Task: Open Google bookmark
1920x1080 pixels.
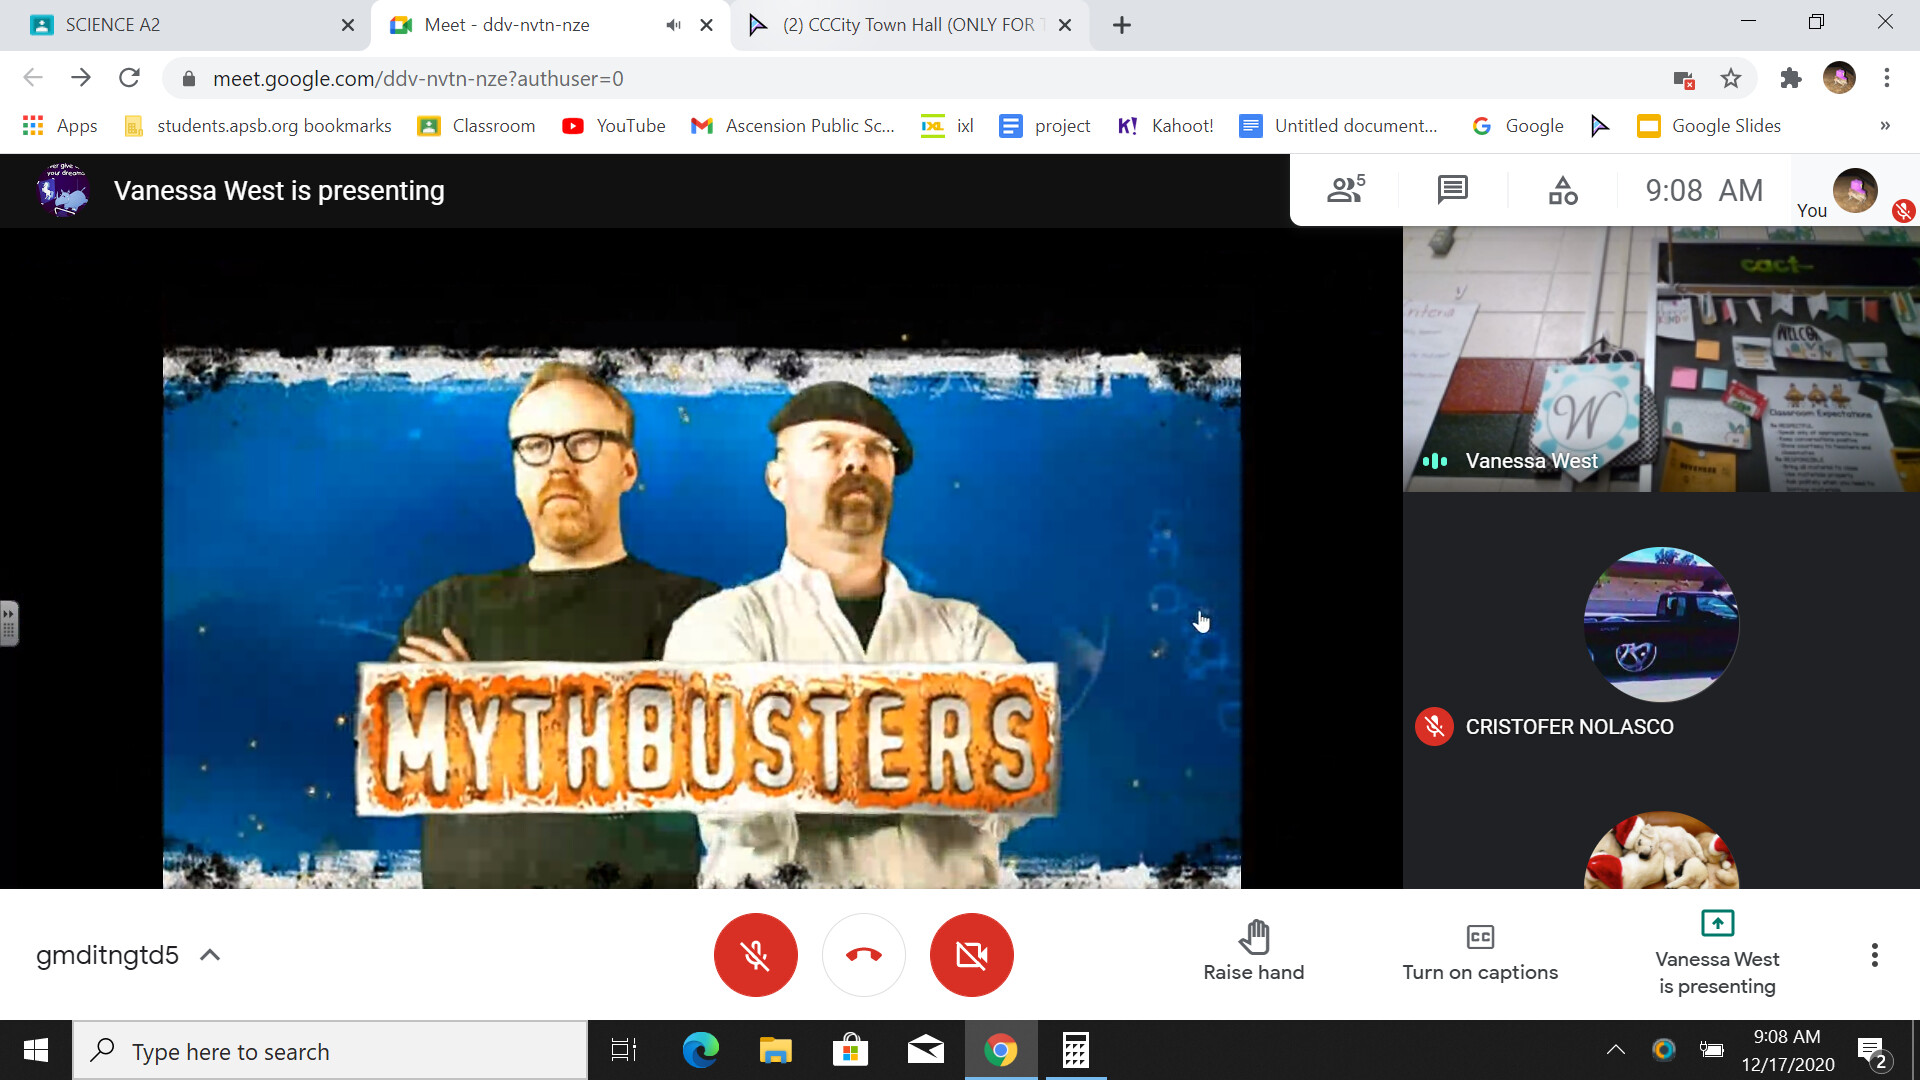Action: point(1517,126)
